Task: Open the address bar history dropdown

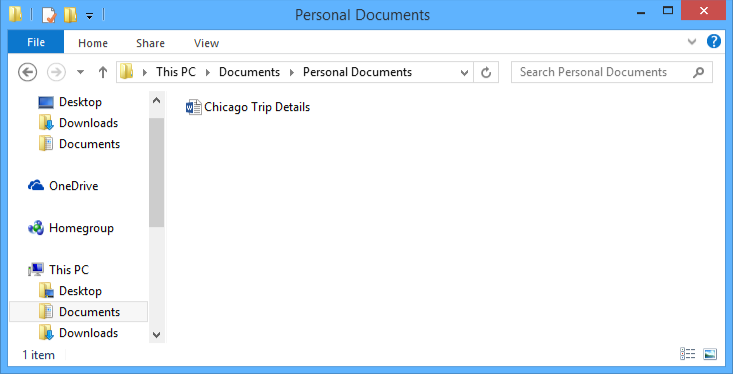Action: (464, 72)
